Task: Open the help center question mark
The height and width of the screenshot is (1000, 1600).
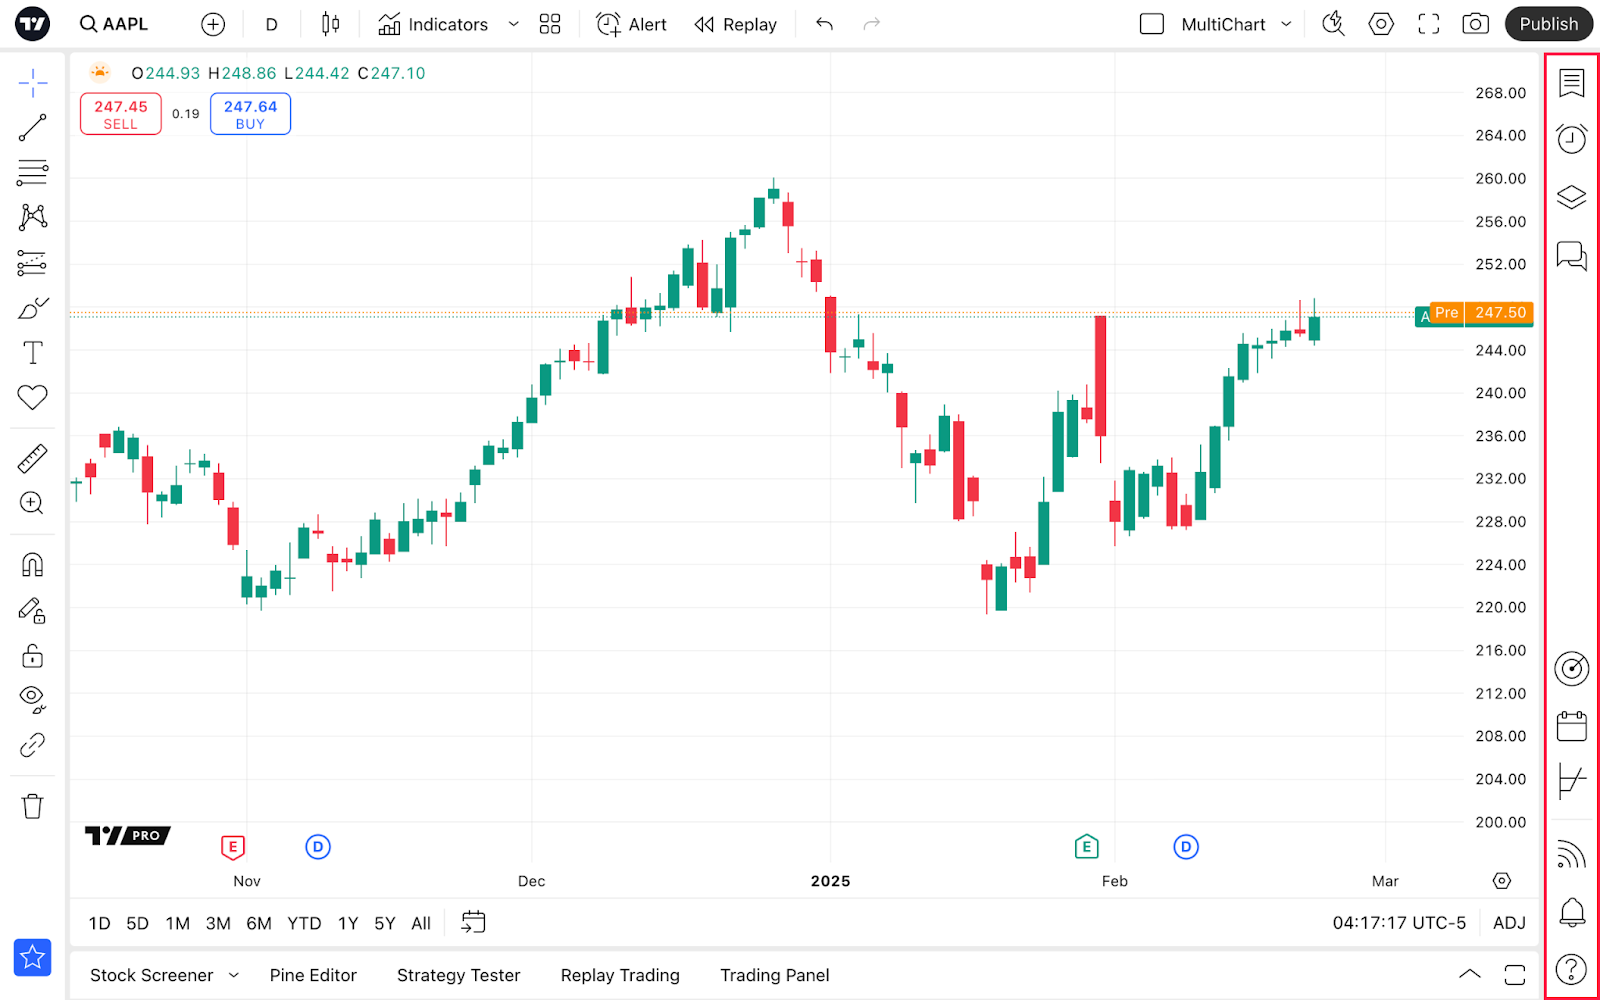Action: [x=1571, y=969]
